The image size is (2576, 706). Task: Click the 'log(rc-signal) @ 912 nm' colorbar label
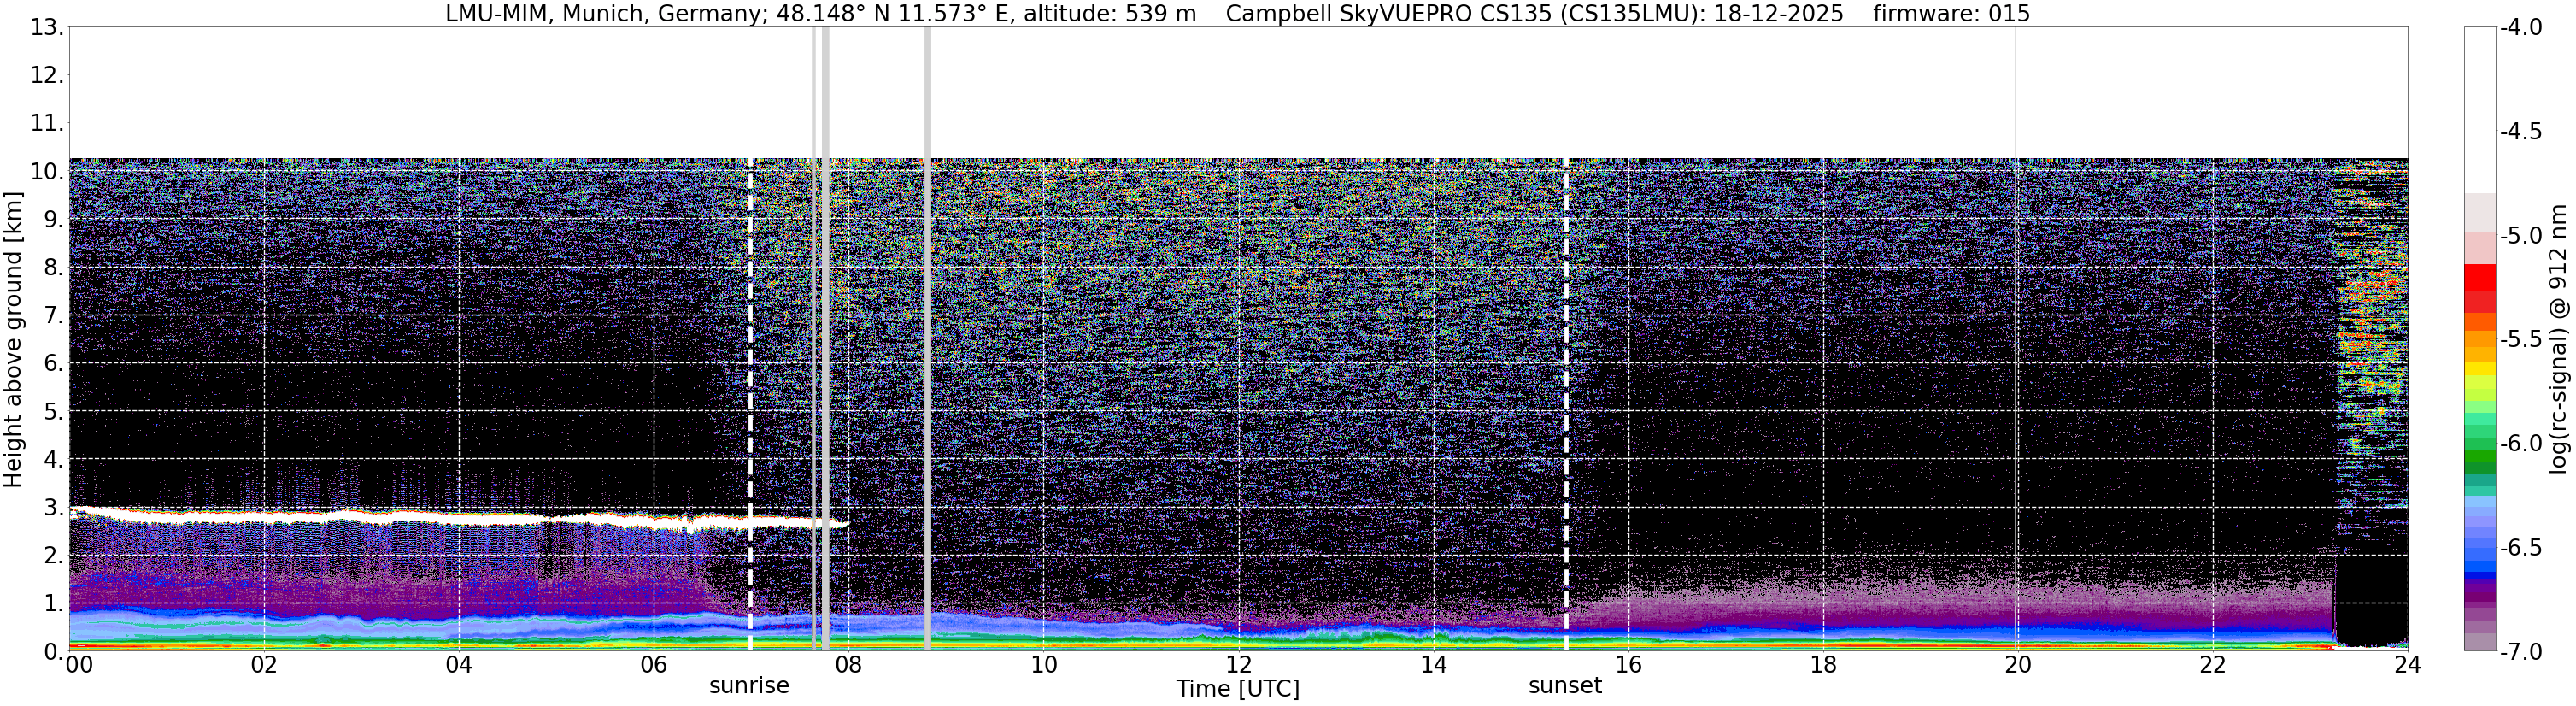[2559, 339]
